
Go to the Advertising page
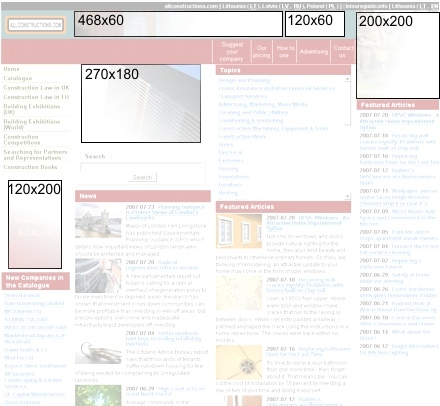[x=314, y=52]
